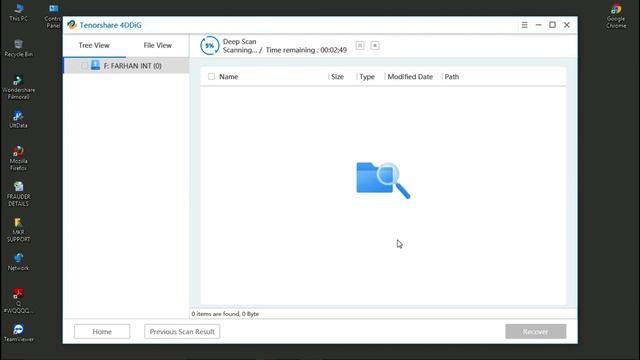Image resolution: width=640 pixels, height=360 pixels.
Task: Open the Control Panel desktop icon
Action: [x=53, y=16]
